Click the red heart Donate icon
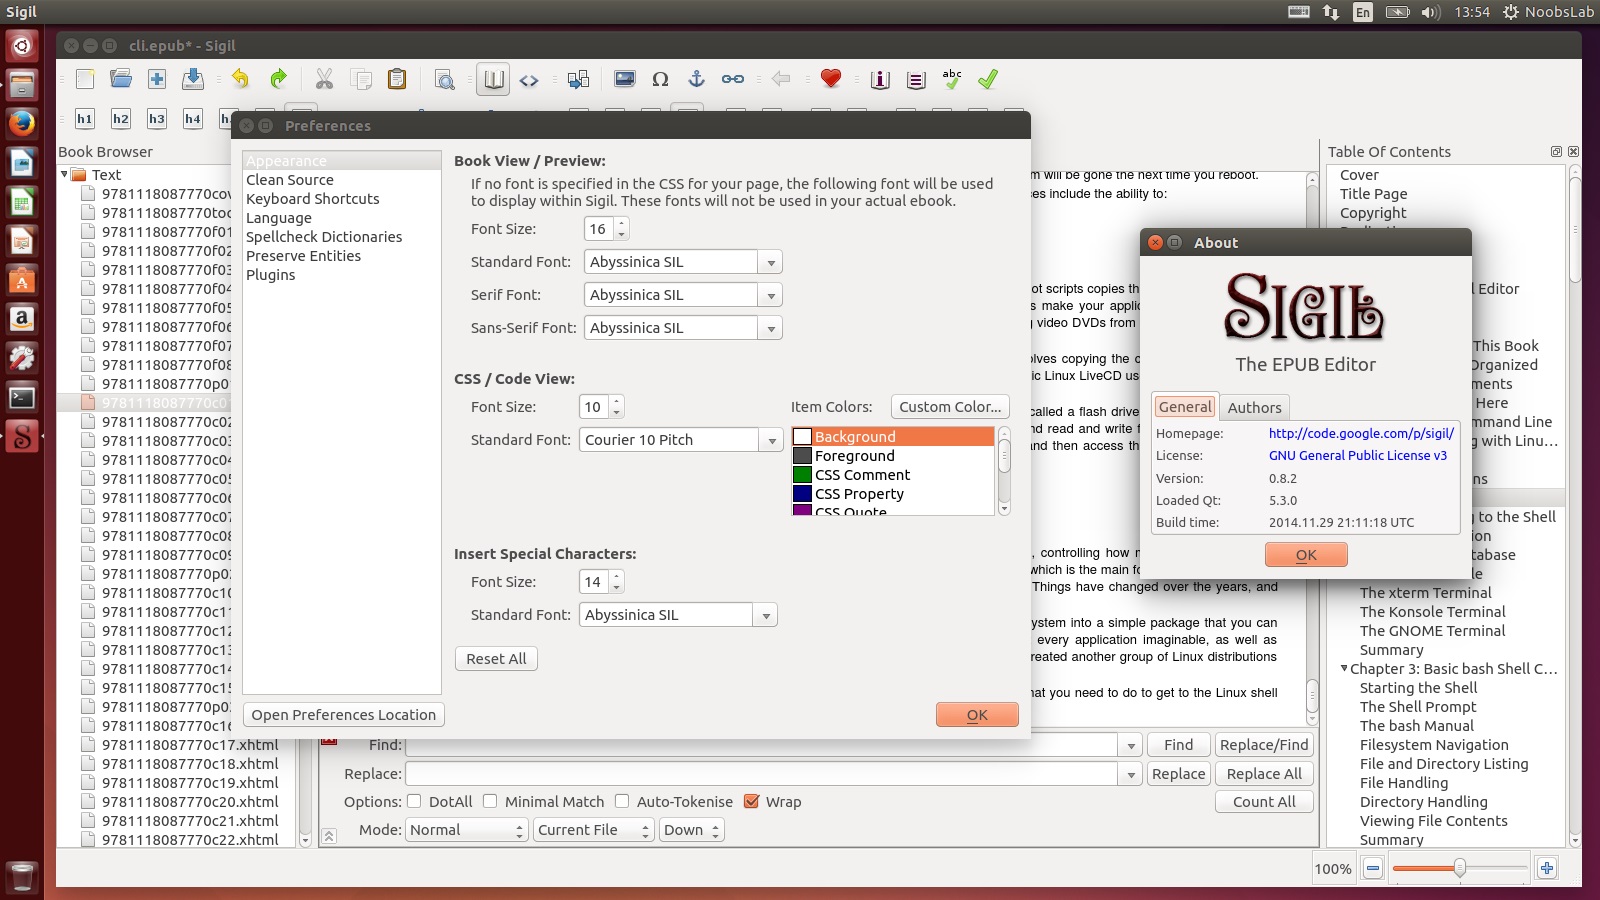 pyautogui.click(x=831, y=79)
